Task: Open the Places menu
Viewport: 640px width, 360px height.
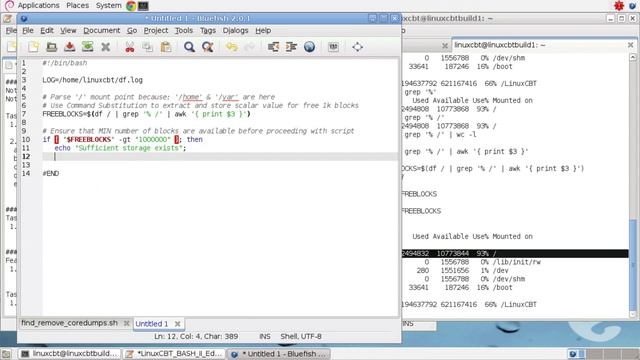Action: tap(78, 6)
